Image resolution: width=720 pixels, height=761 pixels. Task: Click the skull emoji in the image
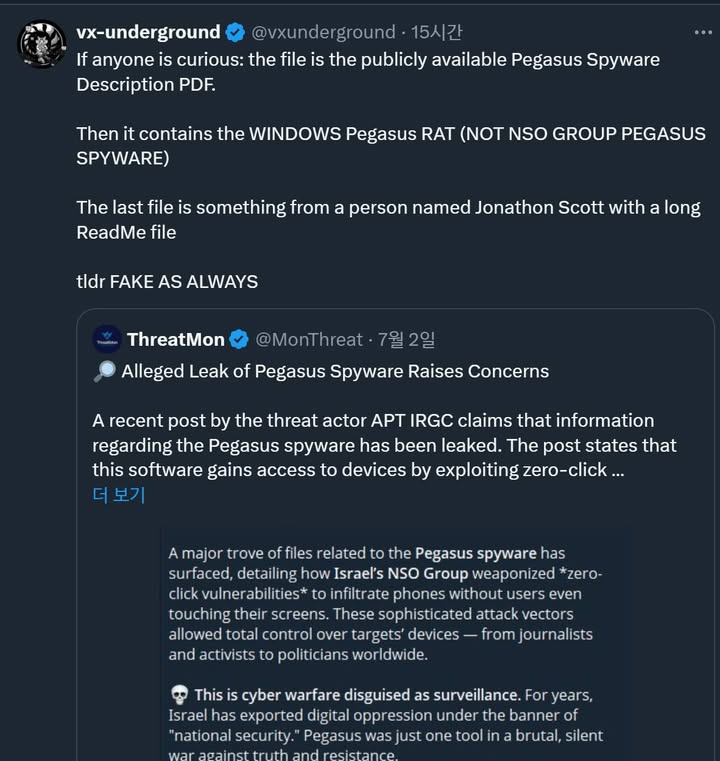(179, 695)
